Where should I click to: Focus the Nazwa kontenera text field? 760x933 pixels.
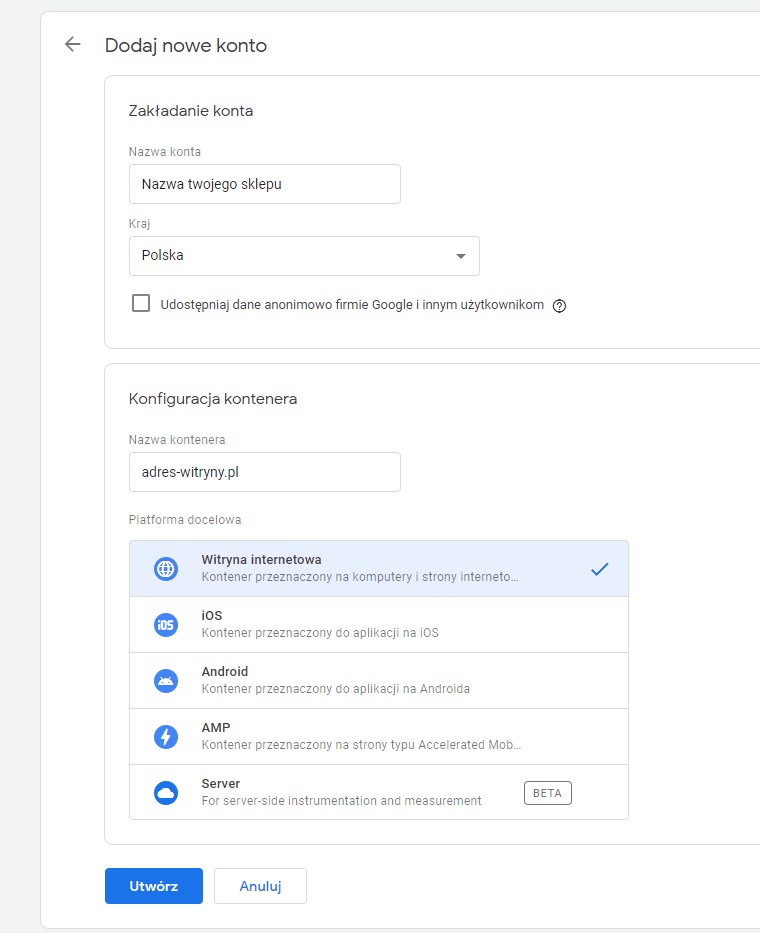265,472
